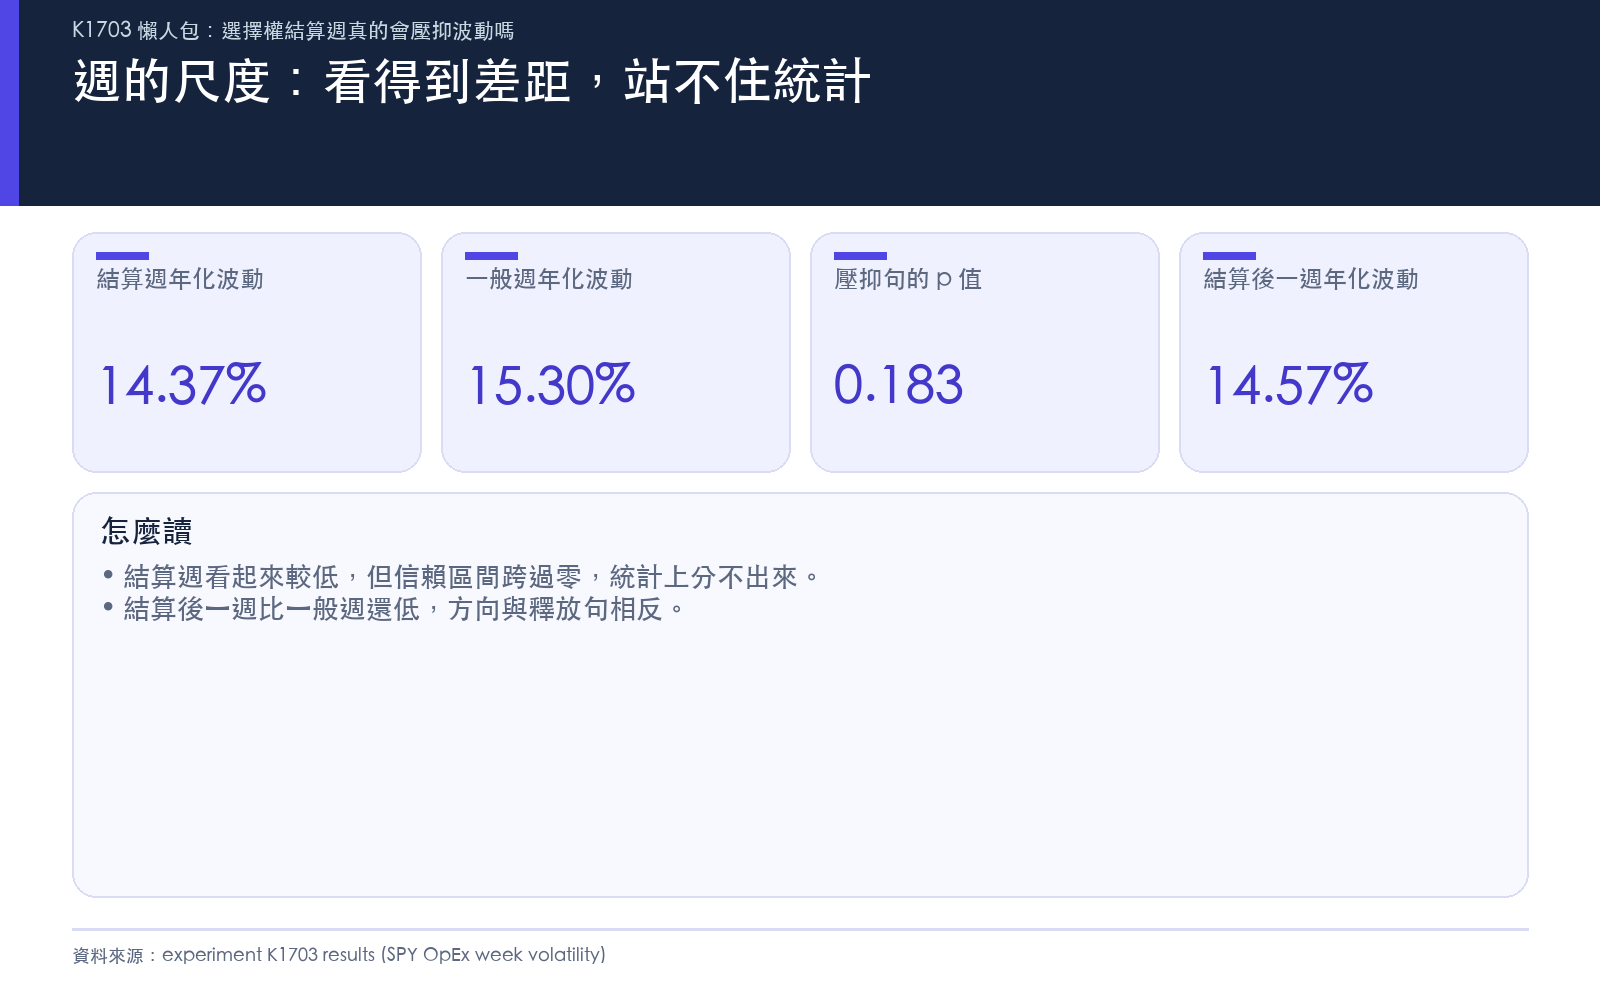Click the 資料來源 footer source line
This screenshot has height=1000, width=1600.
point(339,955)
